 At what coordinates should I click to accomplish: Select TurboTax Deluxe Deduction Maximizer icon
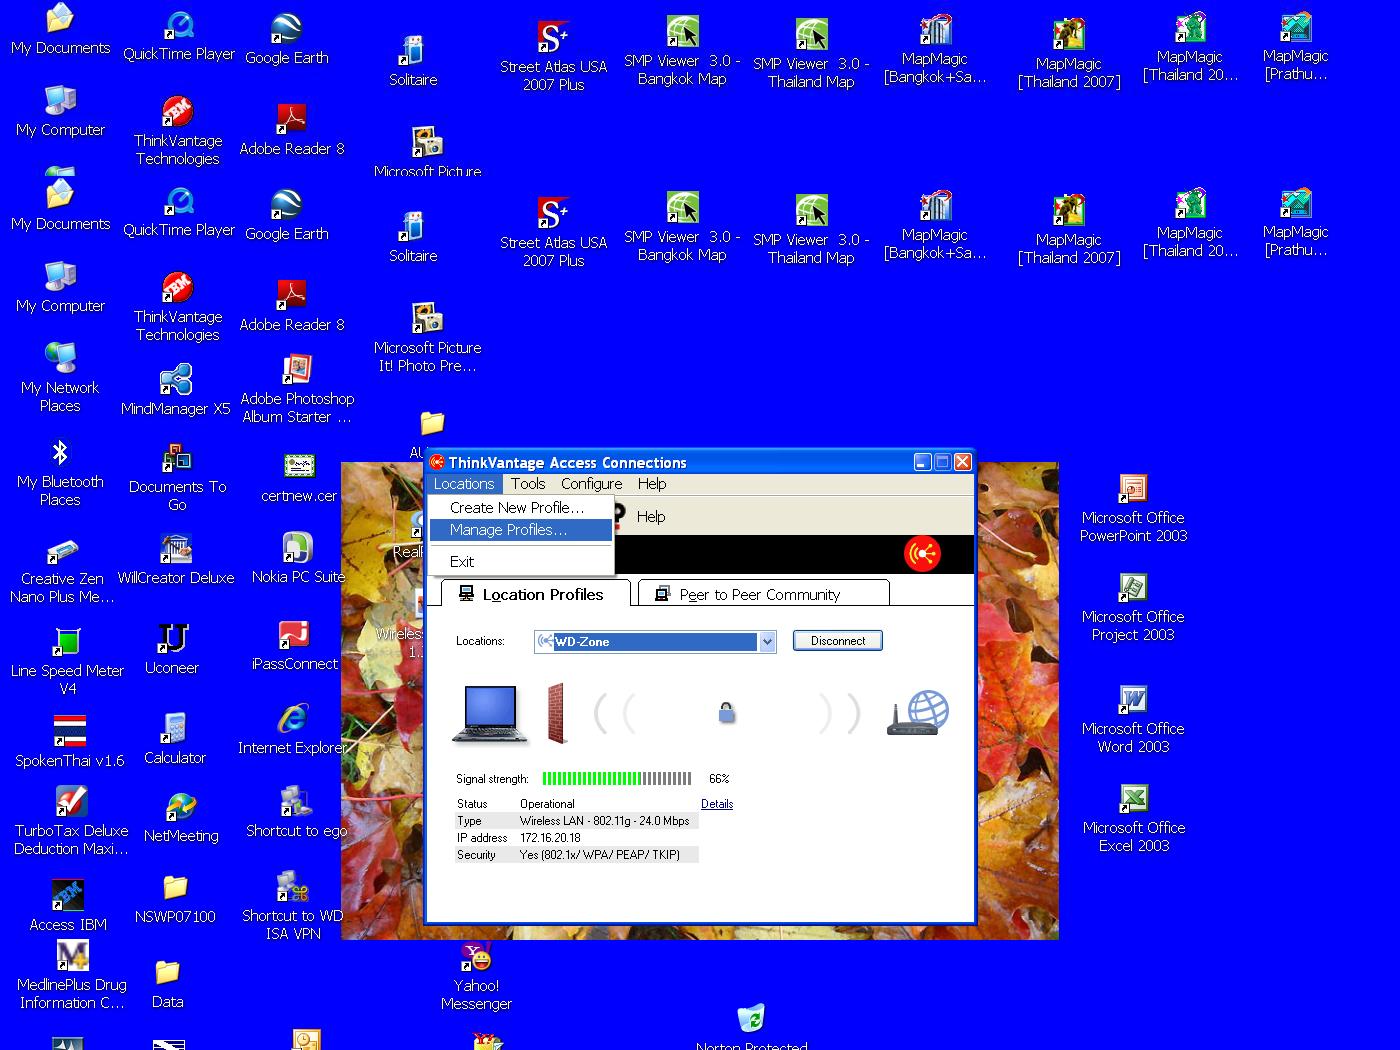tap(71, 821)
